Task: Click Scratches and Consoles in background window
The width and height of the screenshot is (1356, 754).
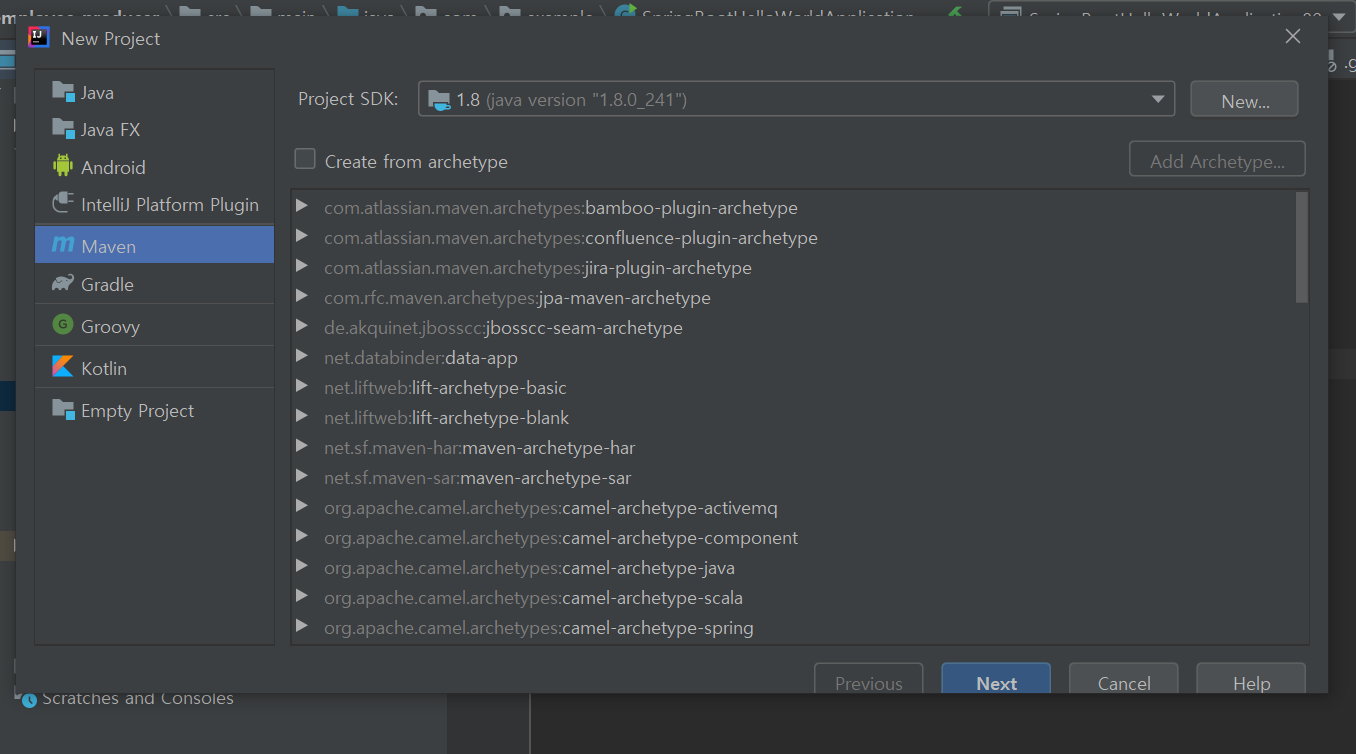Action: point(138,699)
